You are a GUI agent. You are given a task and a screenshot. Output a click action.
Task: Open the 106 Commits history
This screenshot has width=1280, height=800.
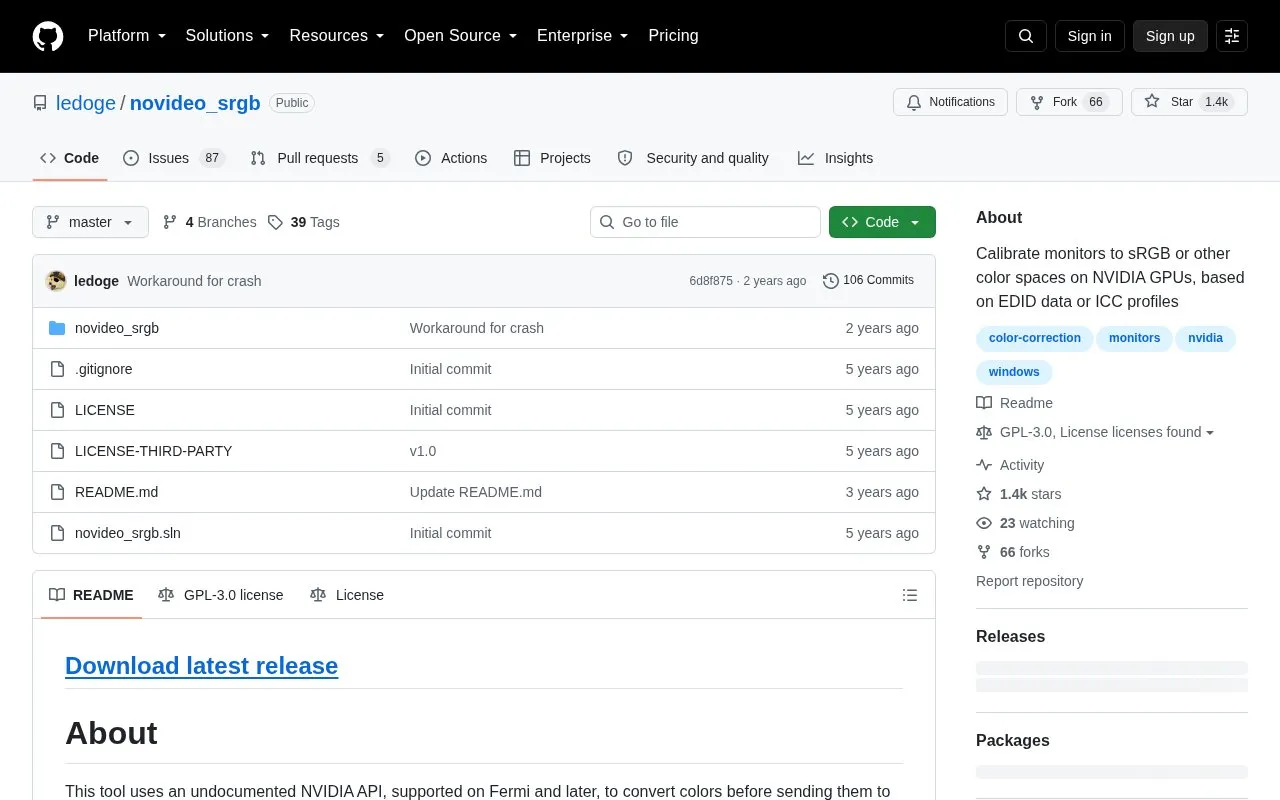pyautogui.click(x=868, y=281)
